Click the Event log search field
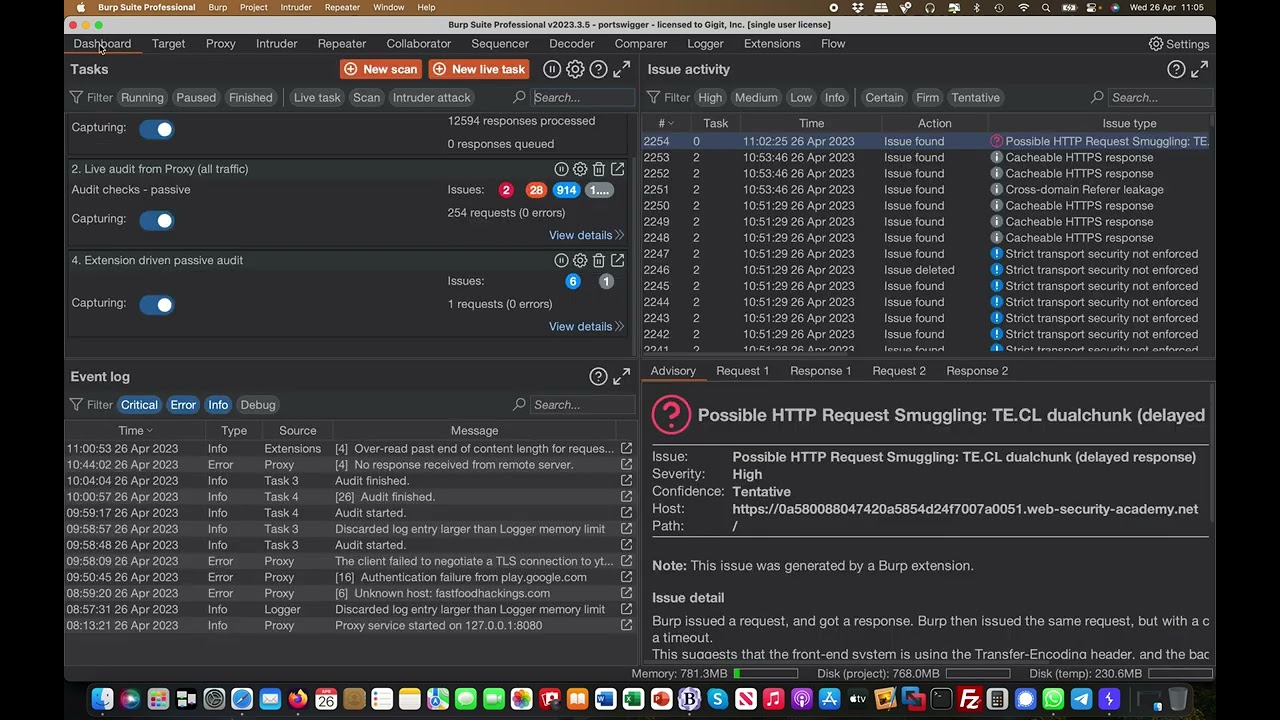This screenshot has height=720, width=1280. [583, 405]
